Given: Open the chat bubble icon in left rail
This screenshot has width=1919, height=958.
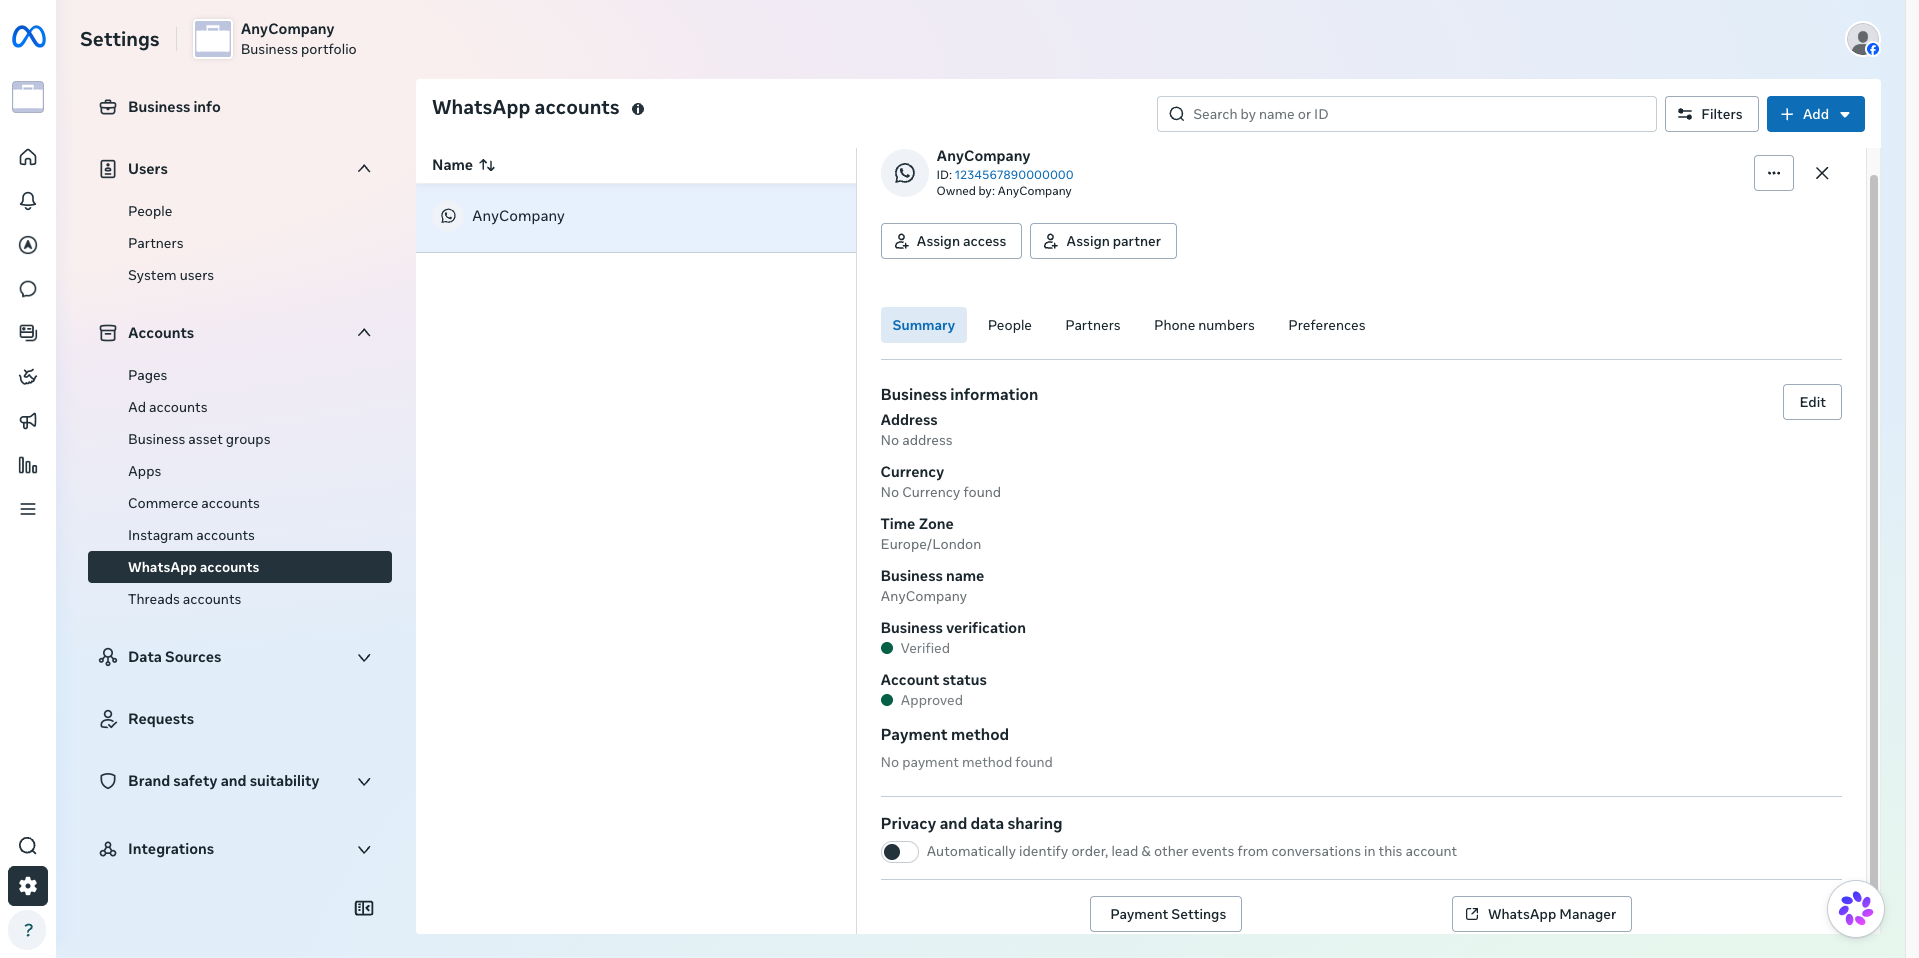Looking at the screenshot, I should pyautogui.click(x=28, y=289).
